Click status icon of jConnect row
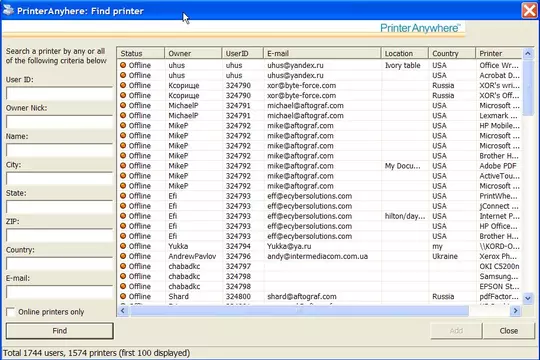This screenshot has width=540, height=360. tap(123, 206)
